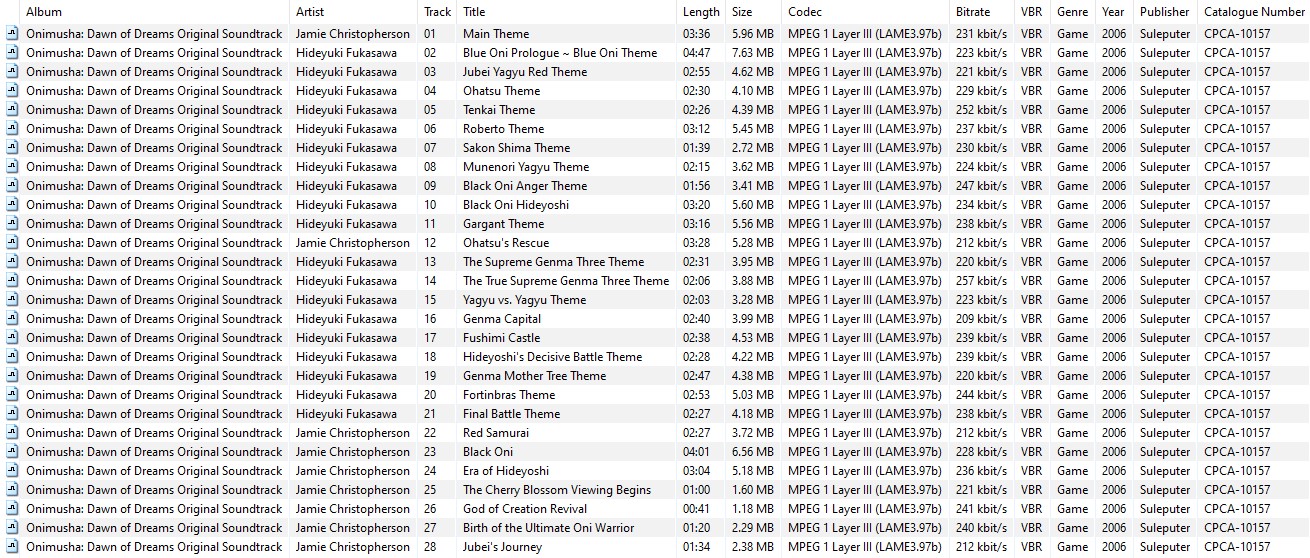The height and width of the screenshot is (558, 1310).
Task: Click artist Jamie Christopherson on the Ohatsu's Rescue row
Action: pos(353,243)
